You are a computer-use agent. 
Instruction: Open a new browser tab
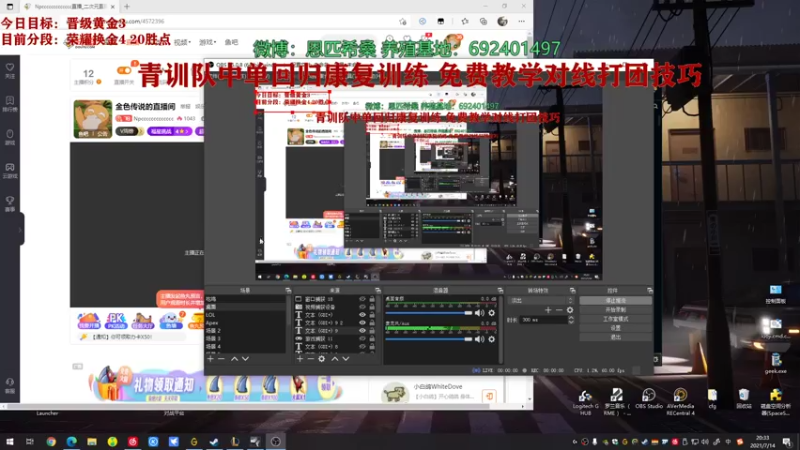click(x=127, y=6)
